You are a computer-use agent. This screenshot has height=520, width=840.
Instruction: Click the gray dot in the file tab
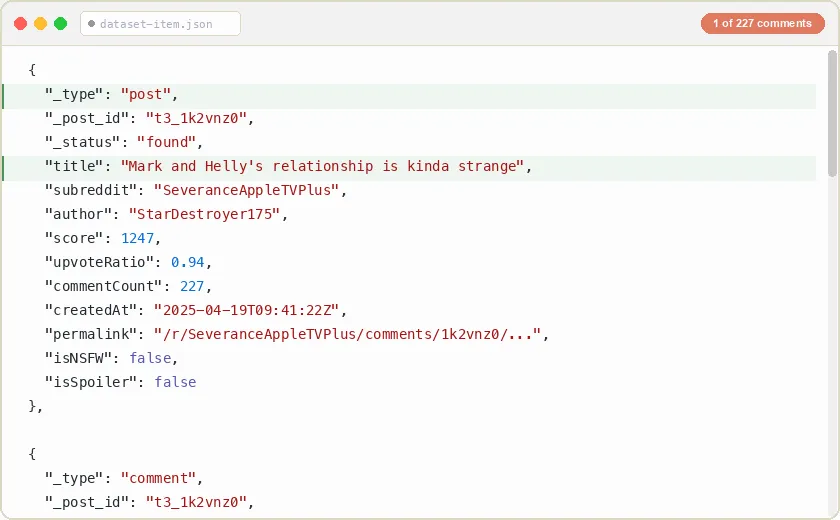click(91, 24)
